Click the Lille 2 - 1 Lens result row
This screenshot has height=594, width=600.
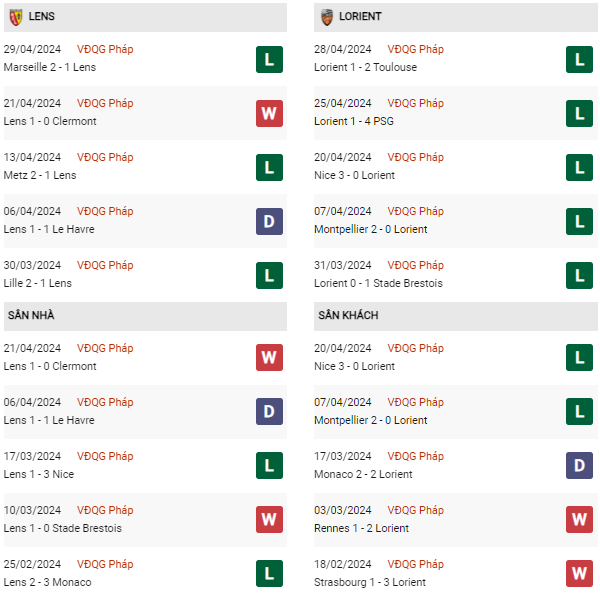click(37, 283)
